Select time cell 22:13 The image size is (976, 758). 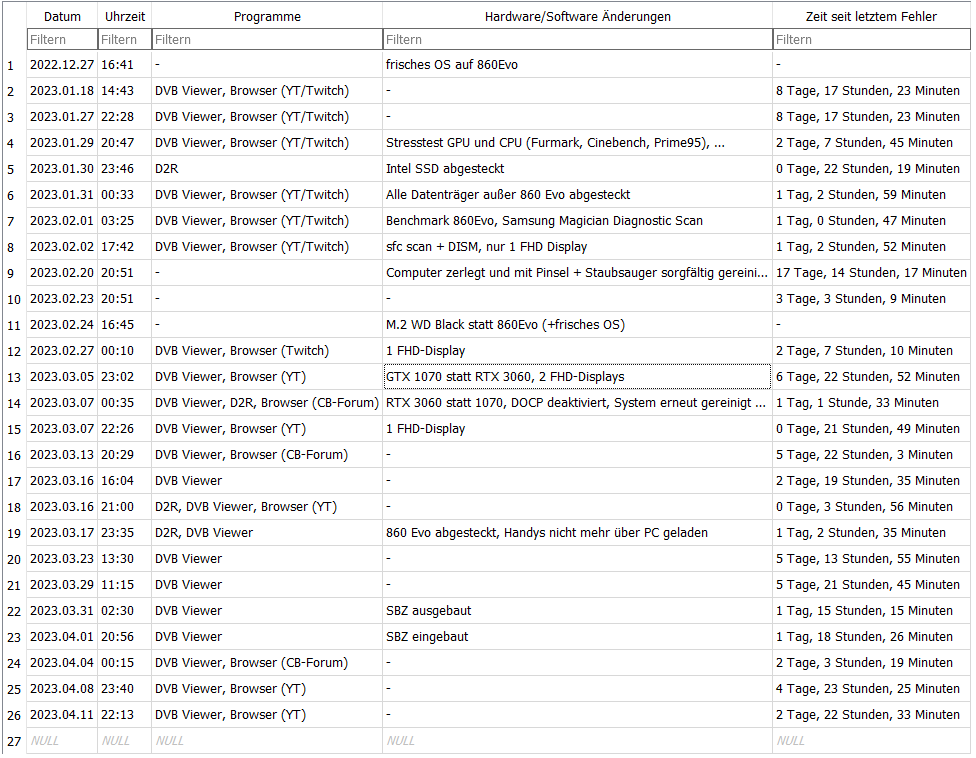[x=124, y=715]
